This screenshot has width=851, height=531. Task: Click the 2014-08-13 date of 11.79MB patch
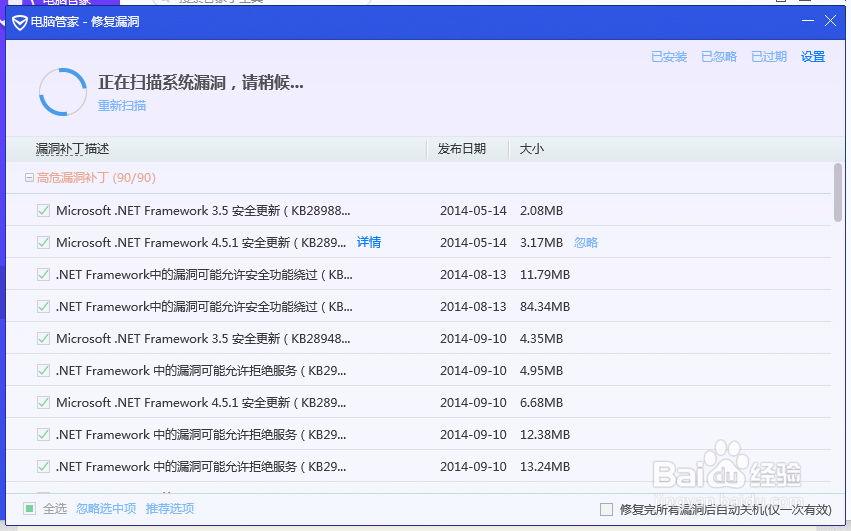click(473, 275)
